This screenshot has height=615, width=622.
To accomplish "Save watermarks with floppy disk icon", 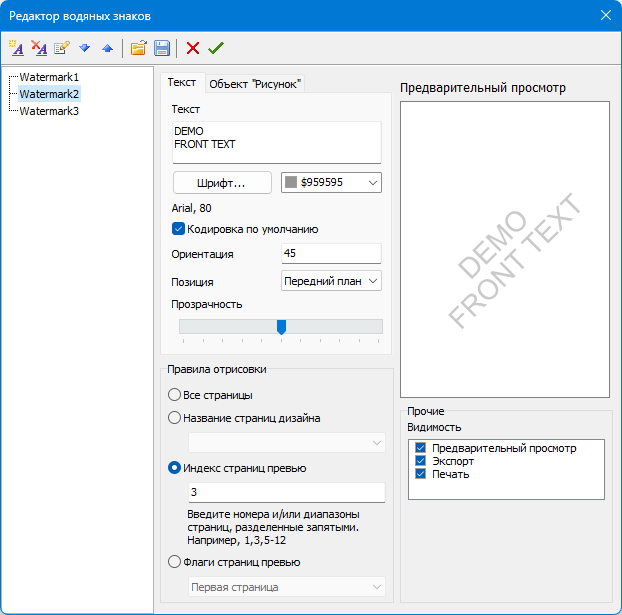I will click(x=161, y=47).
